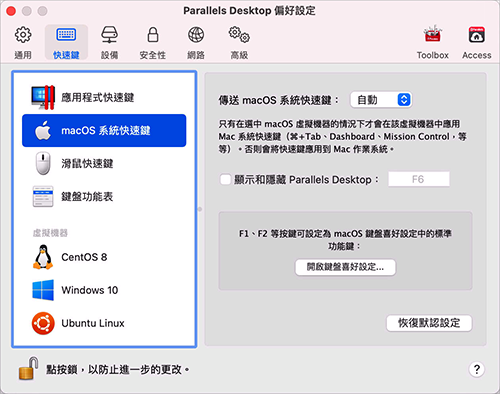
Task: Open the Toolbox toolbar icon
Action: pos(433,43)
